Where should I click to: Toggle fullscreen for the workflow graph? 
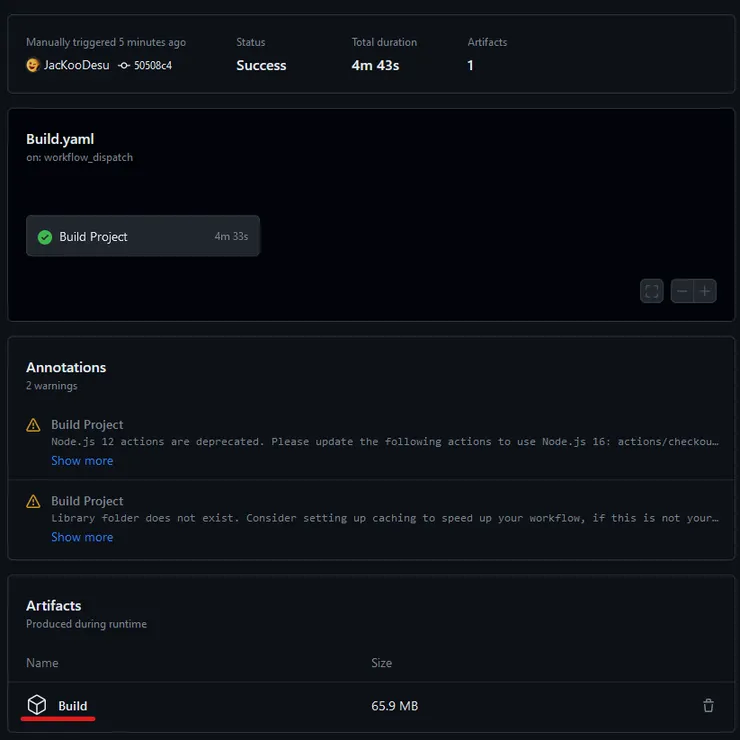pos(652,291)
